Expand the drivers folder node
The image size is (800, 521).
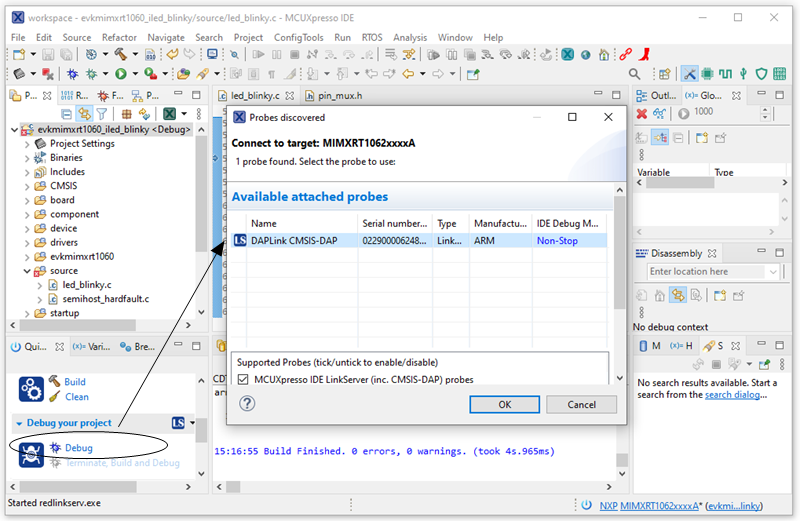[x=27, y=243]
